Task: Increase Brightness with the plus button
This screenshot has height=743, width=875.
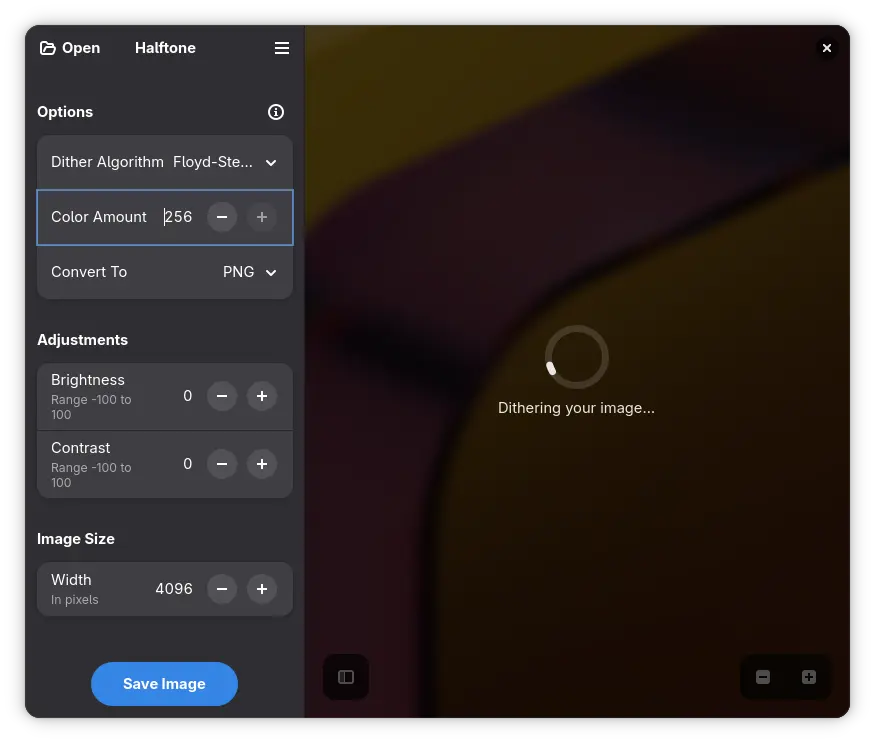Action: [x=262, y=396]
